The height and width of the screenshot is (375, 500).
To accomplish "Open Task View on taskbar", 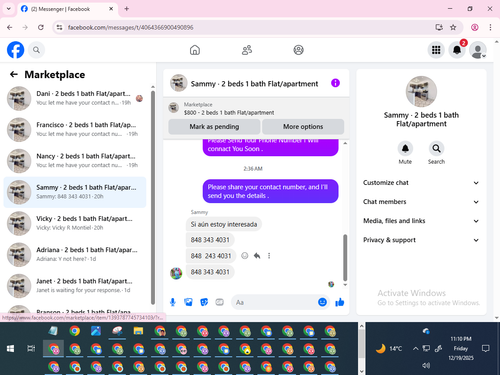I will click(31, 349).
